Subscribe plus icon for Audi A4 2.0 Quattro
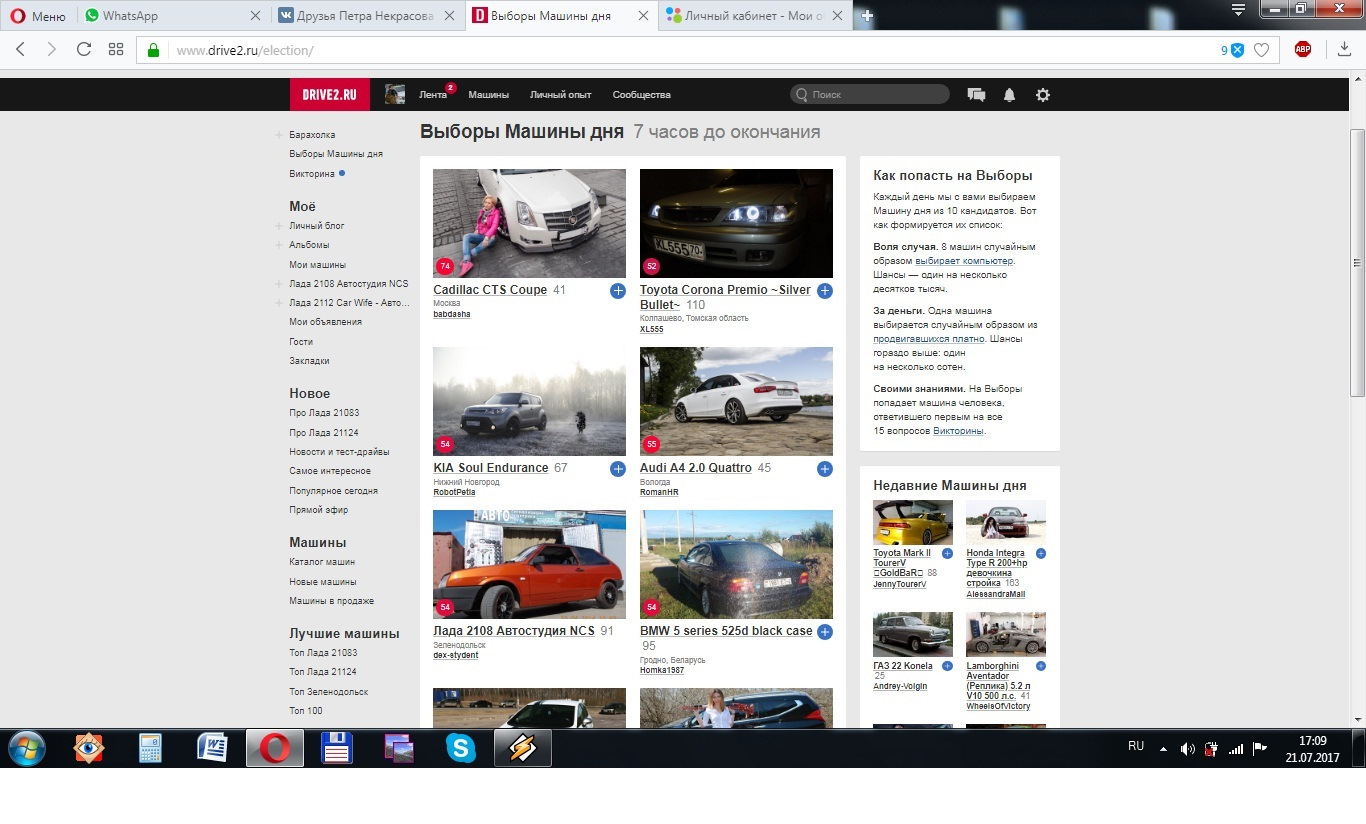 (825, 469)
